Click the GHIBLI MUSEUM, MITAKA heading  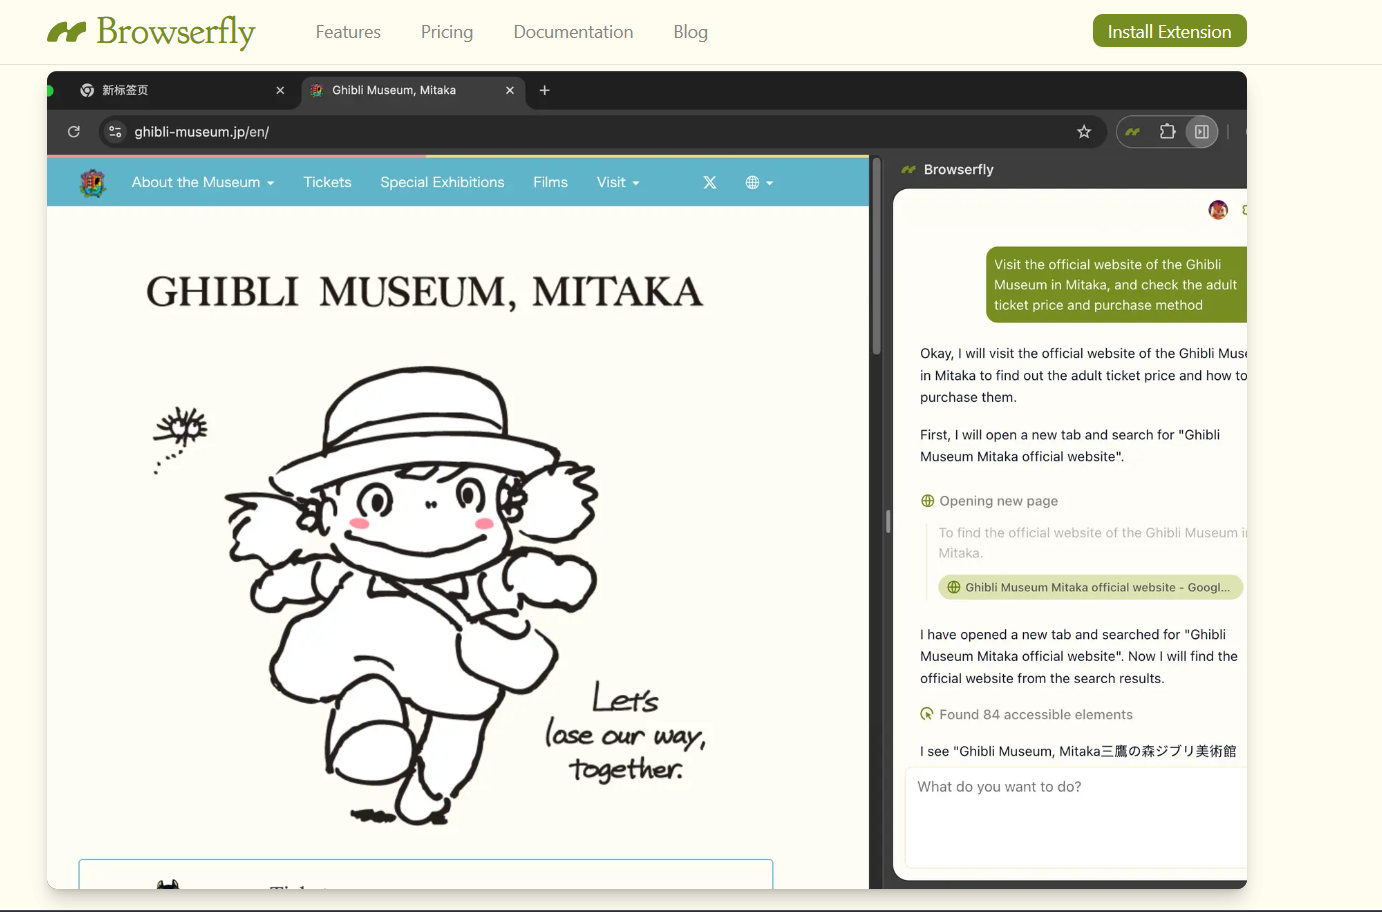click(425, 293)
